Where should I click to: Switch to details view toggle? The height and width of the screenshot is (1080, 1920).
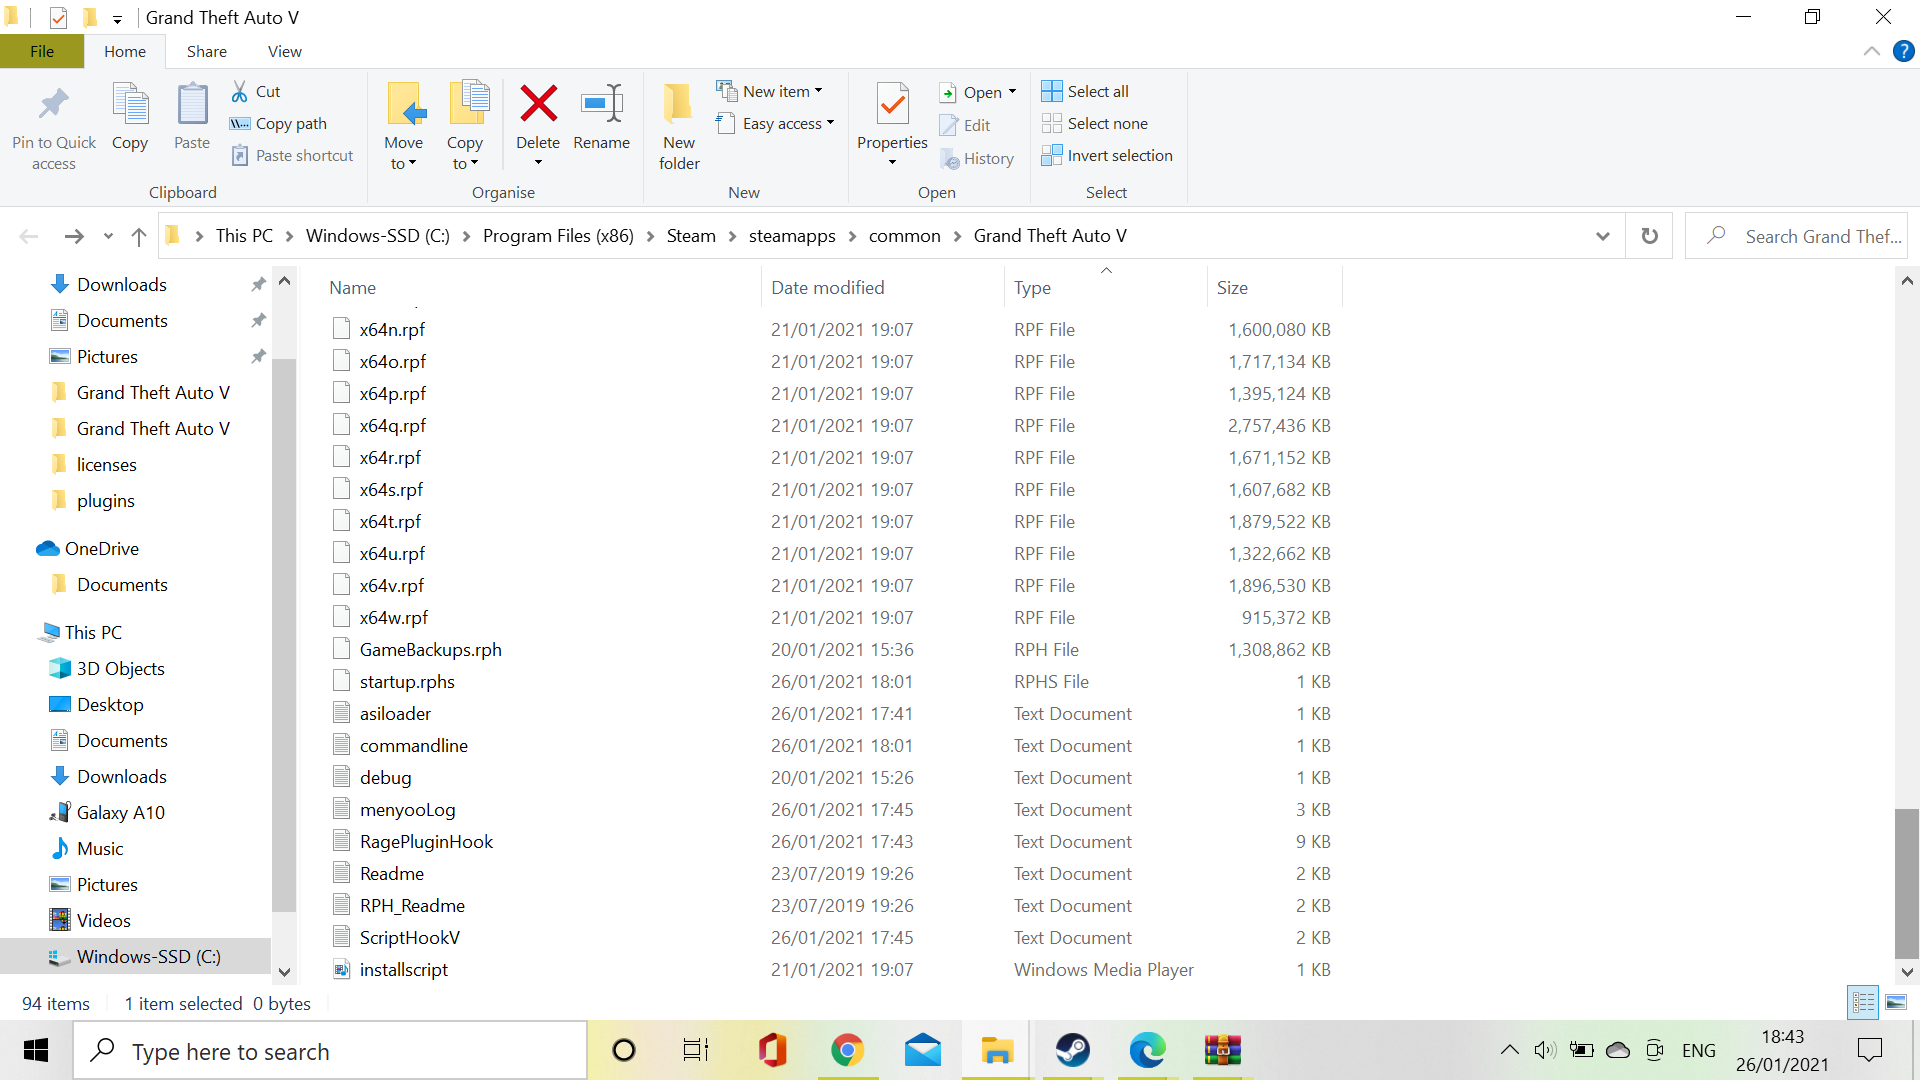point(1863,1002)
